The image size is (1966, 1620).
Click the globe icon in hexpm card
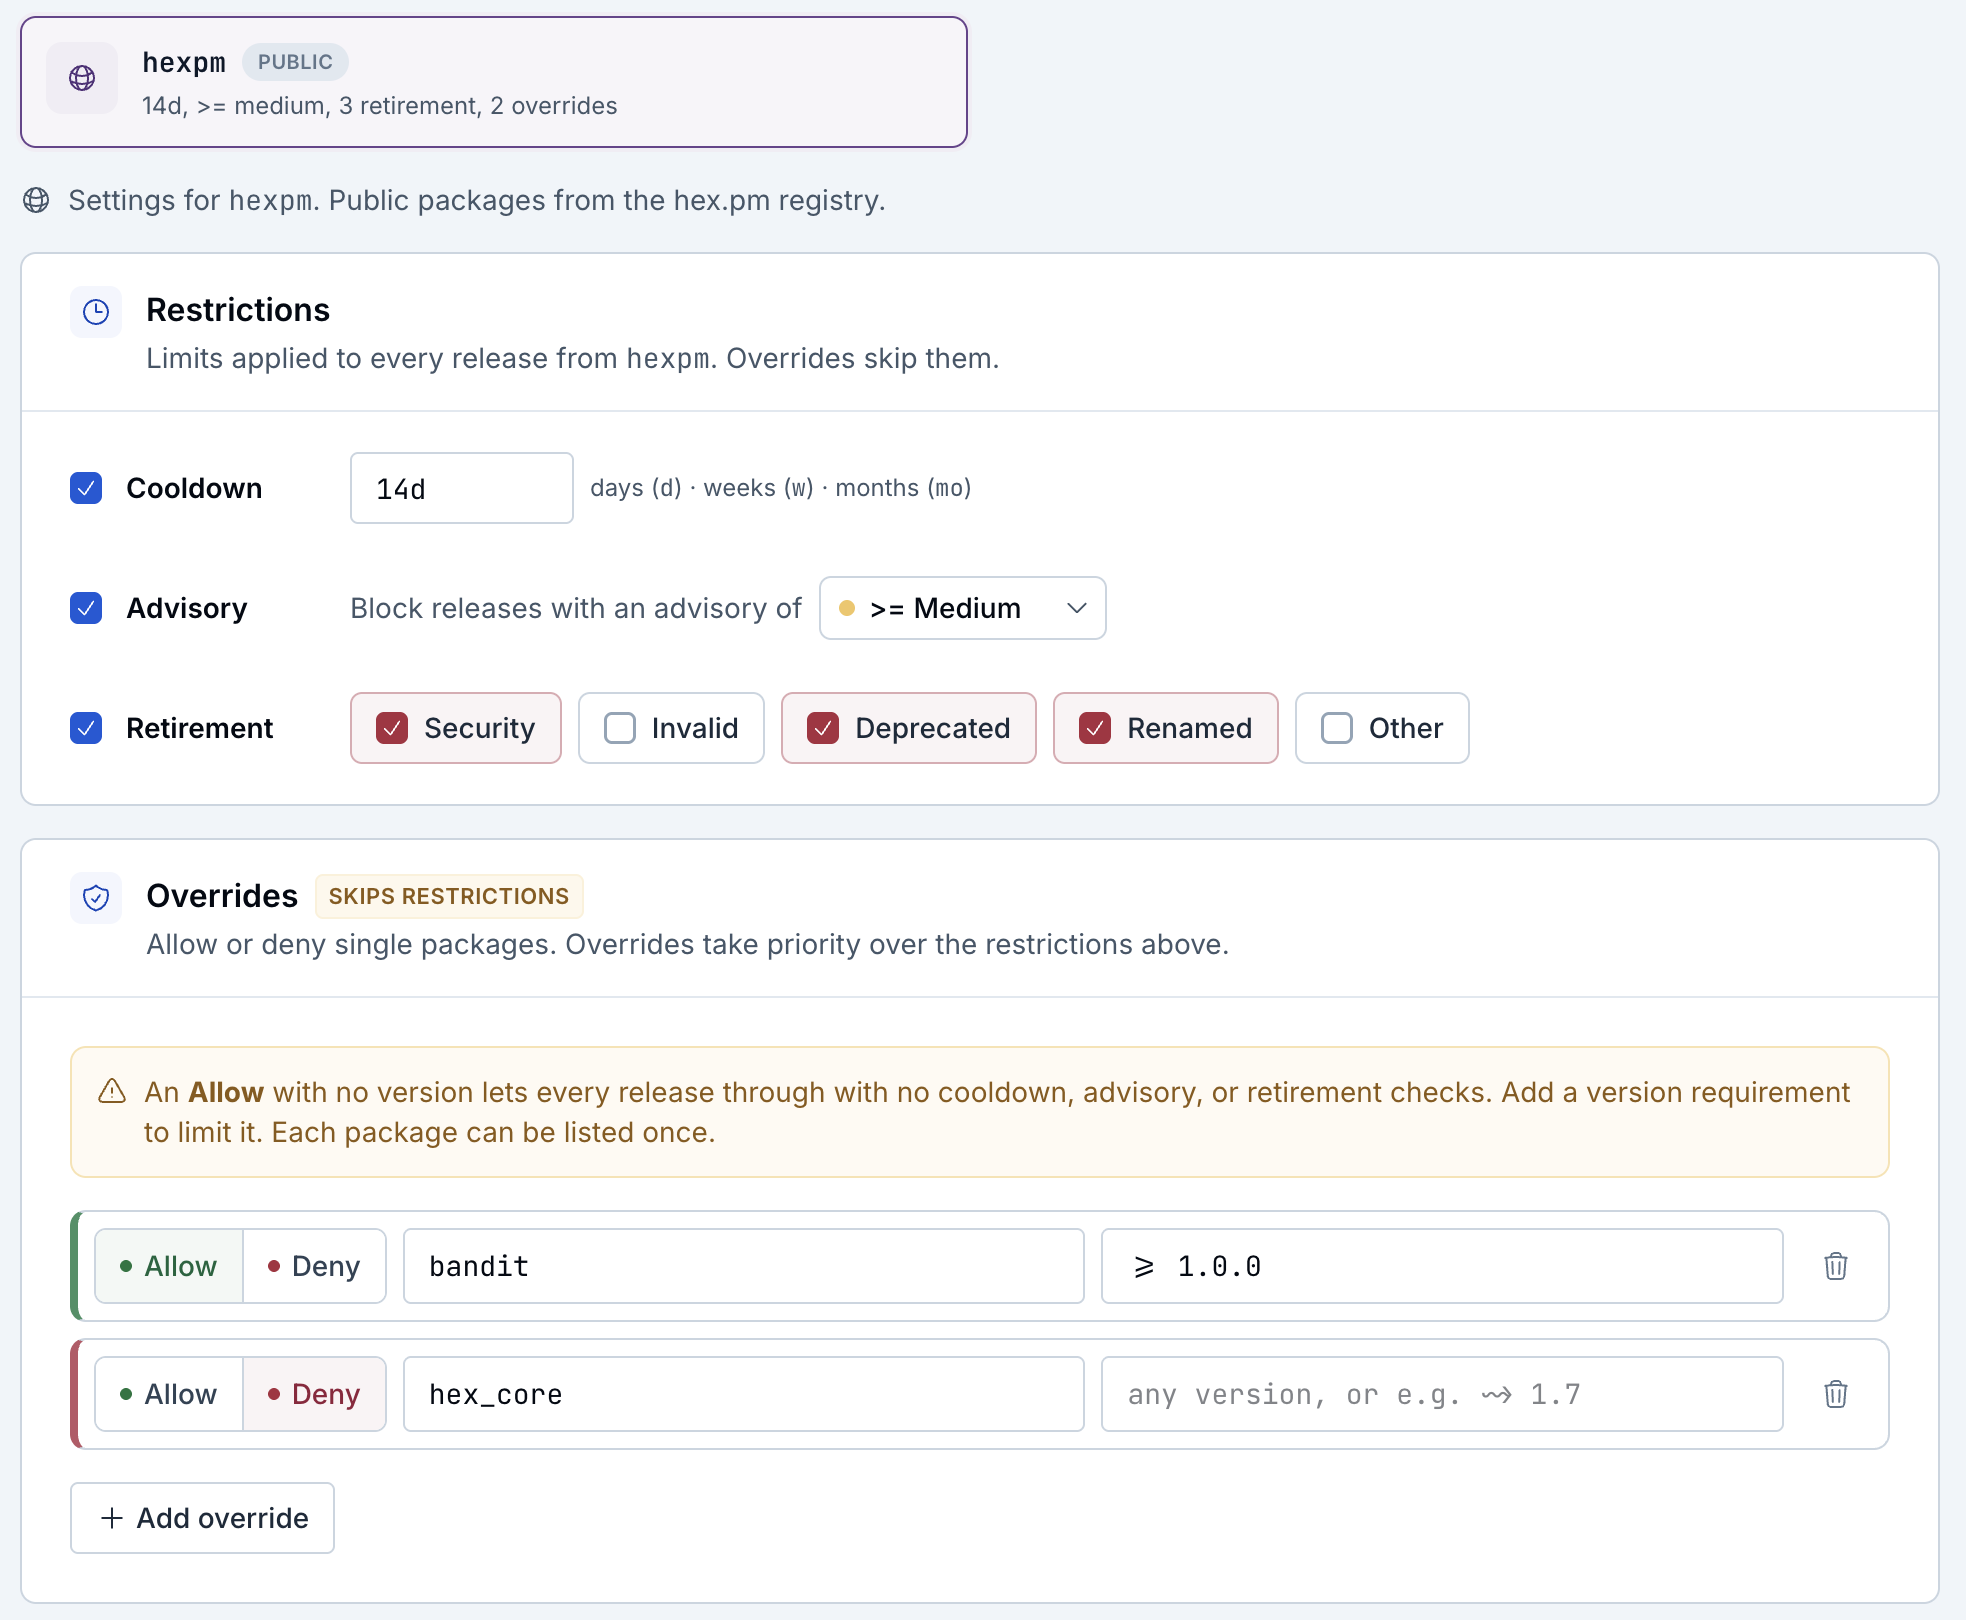coord(82,78)
